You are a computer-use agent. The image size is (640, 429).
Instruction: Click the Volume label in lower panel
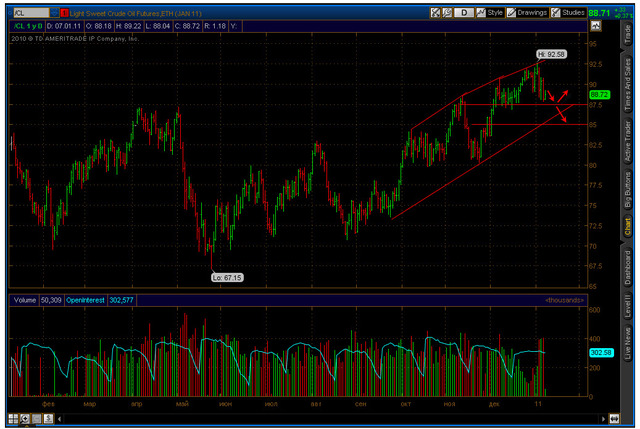[x=24, y=300]
